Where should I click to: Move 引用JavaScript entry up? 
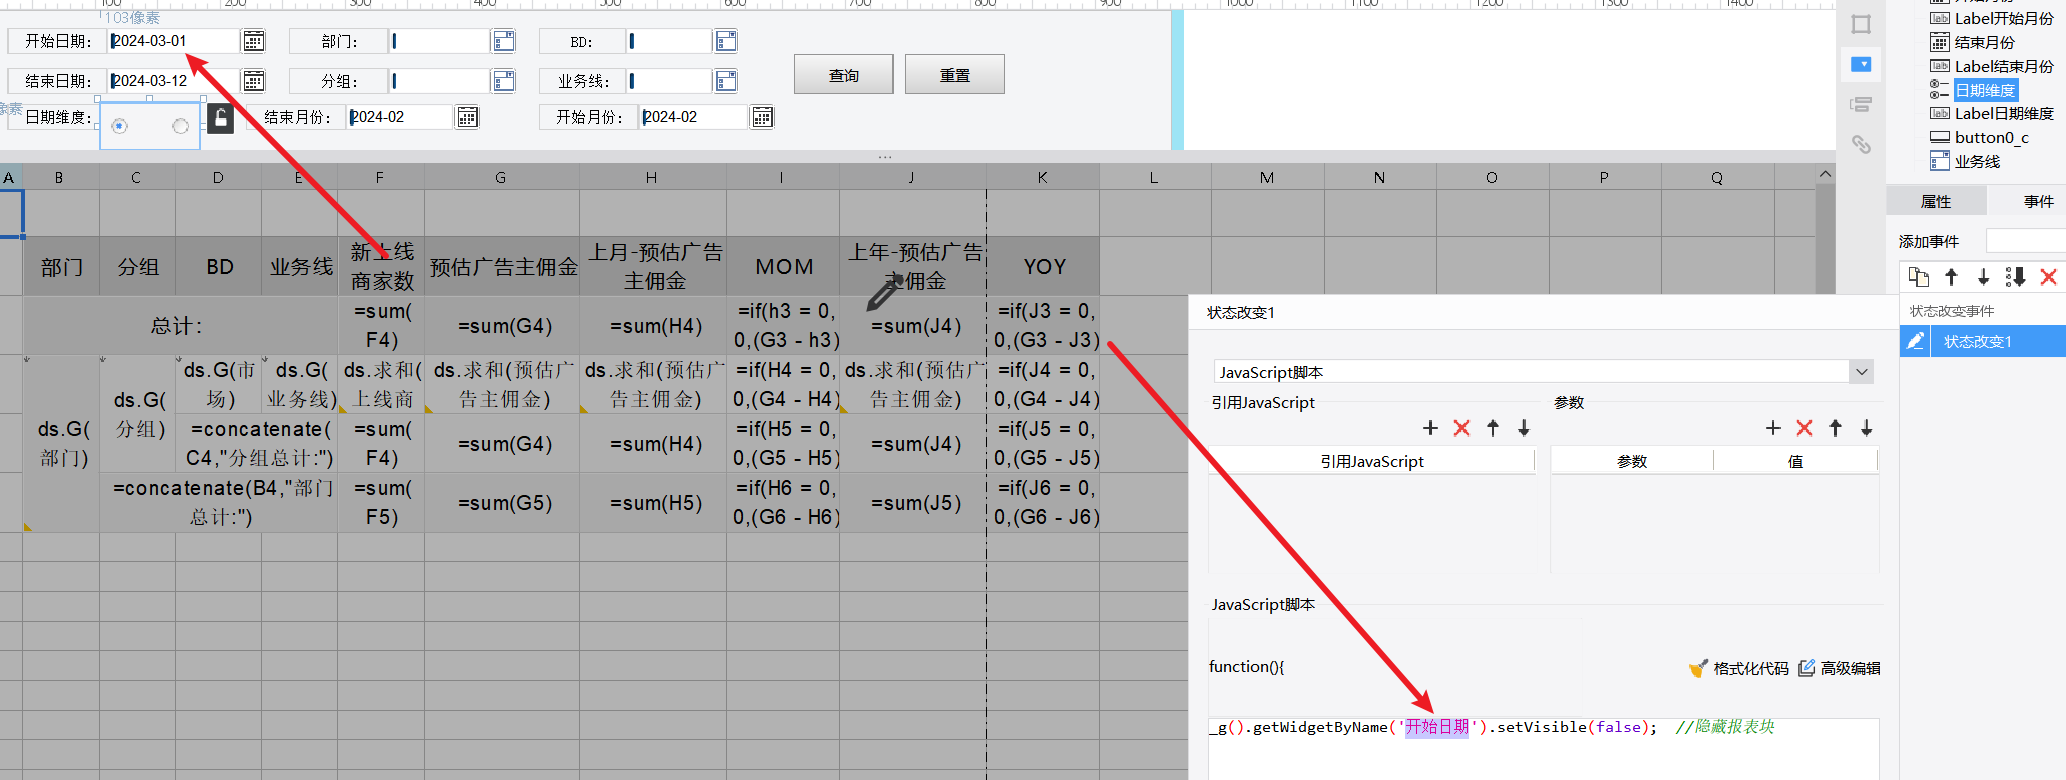click(1493, 428)
